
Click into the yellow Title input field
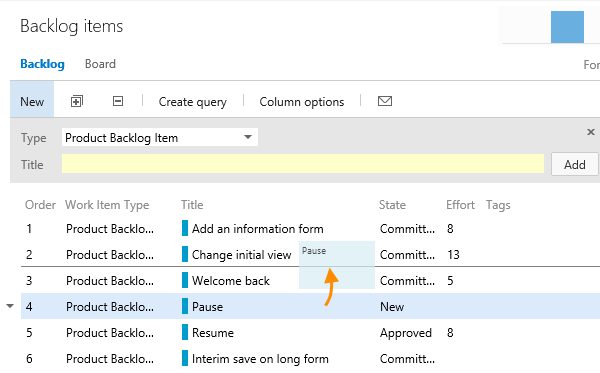pos(303,164)
